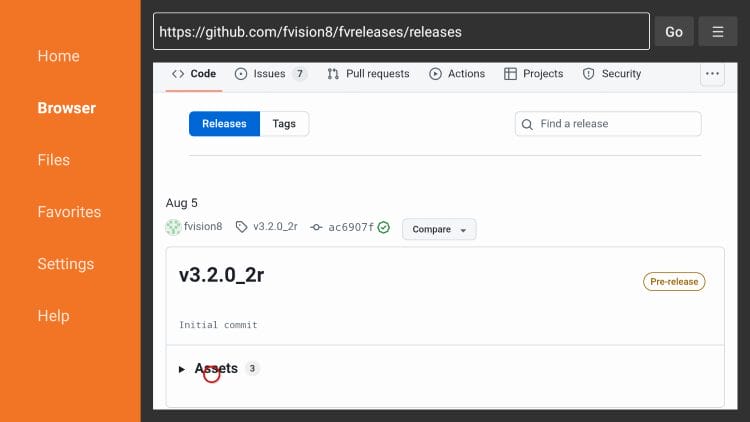Click the magnifier icon in release search

(x=527, y=124)
